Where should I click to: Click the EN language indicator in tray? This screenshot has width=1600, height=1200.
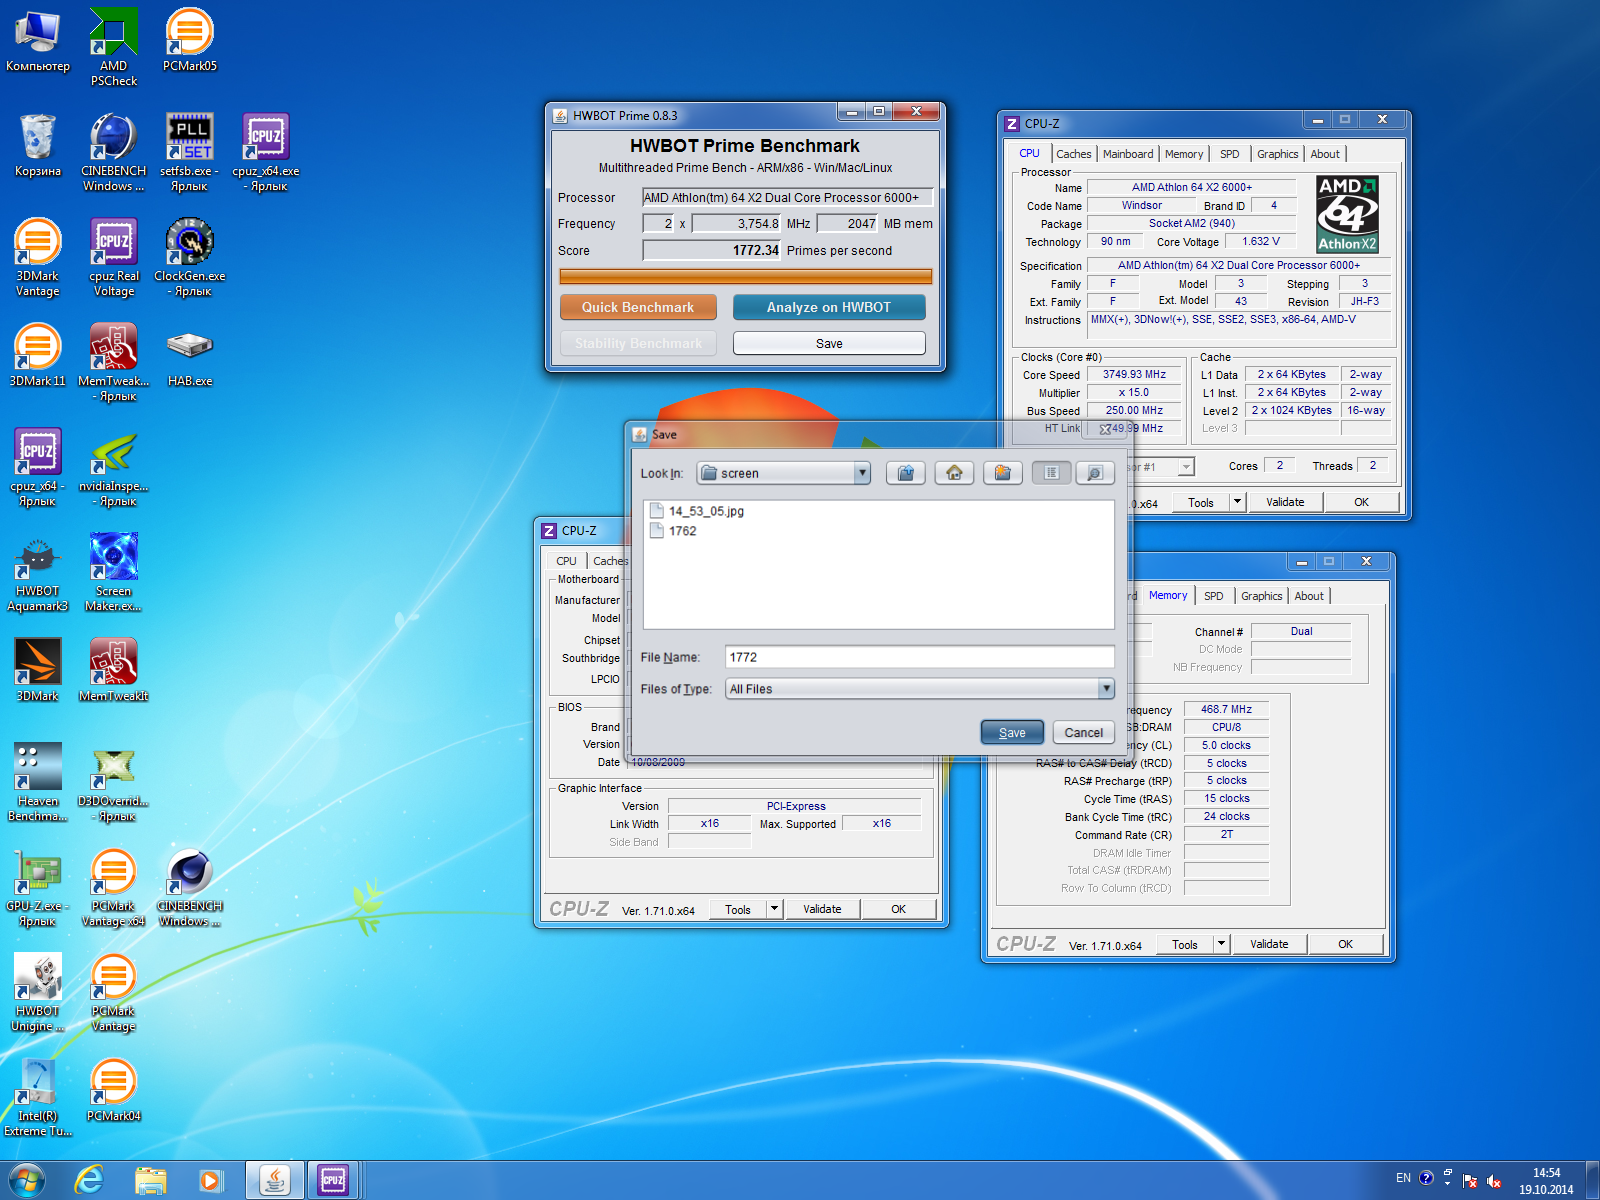1403,1178
